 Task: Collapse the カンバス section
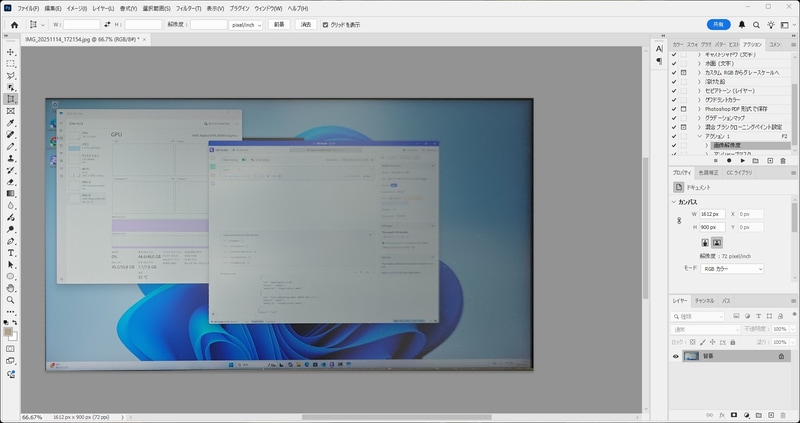674,202
